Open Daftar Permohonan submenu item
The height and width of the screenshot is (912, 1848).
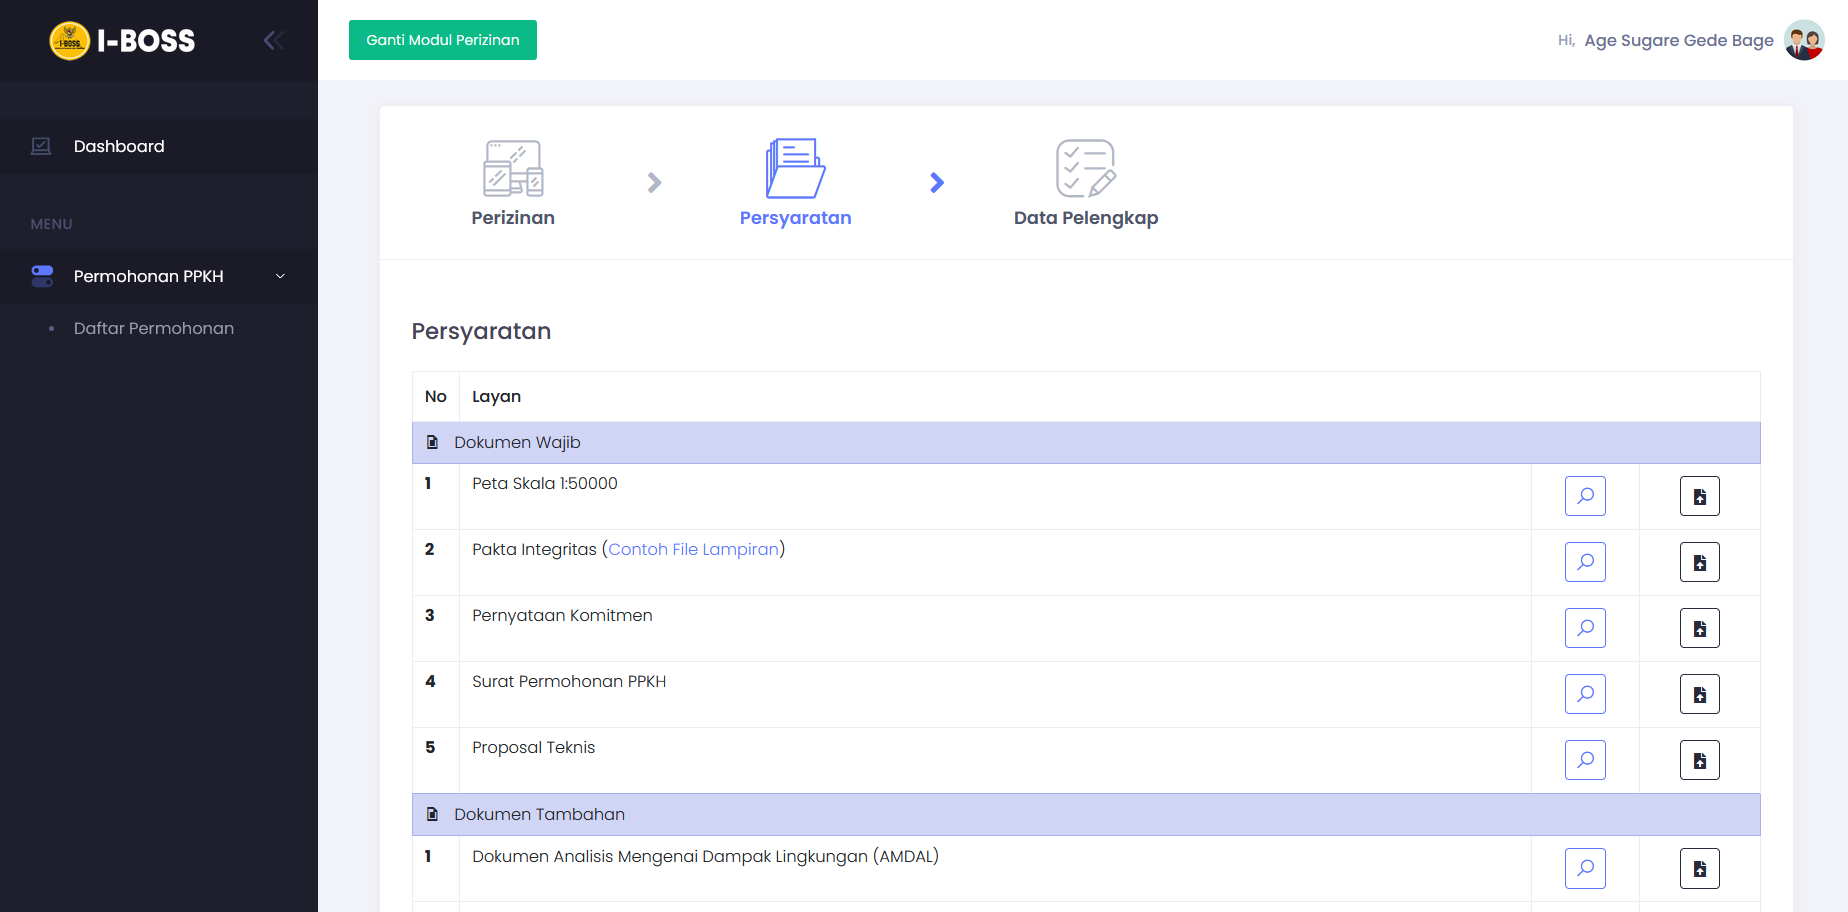[x=154, y=328]
